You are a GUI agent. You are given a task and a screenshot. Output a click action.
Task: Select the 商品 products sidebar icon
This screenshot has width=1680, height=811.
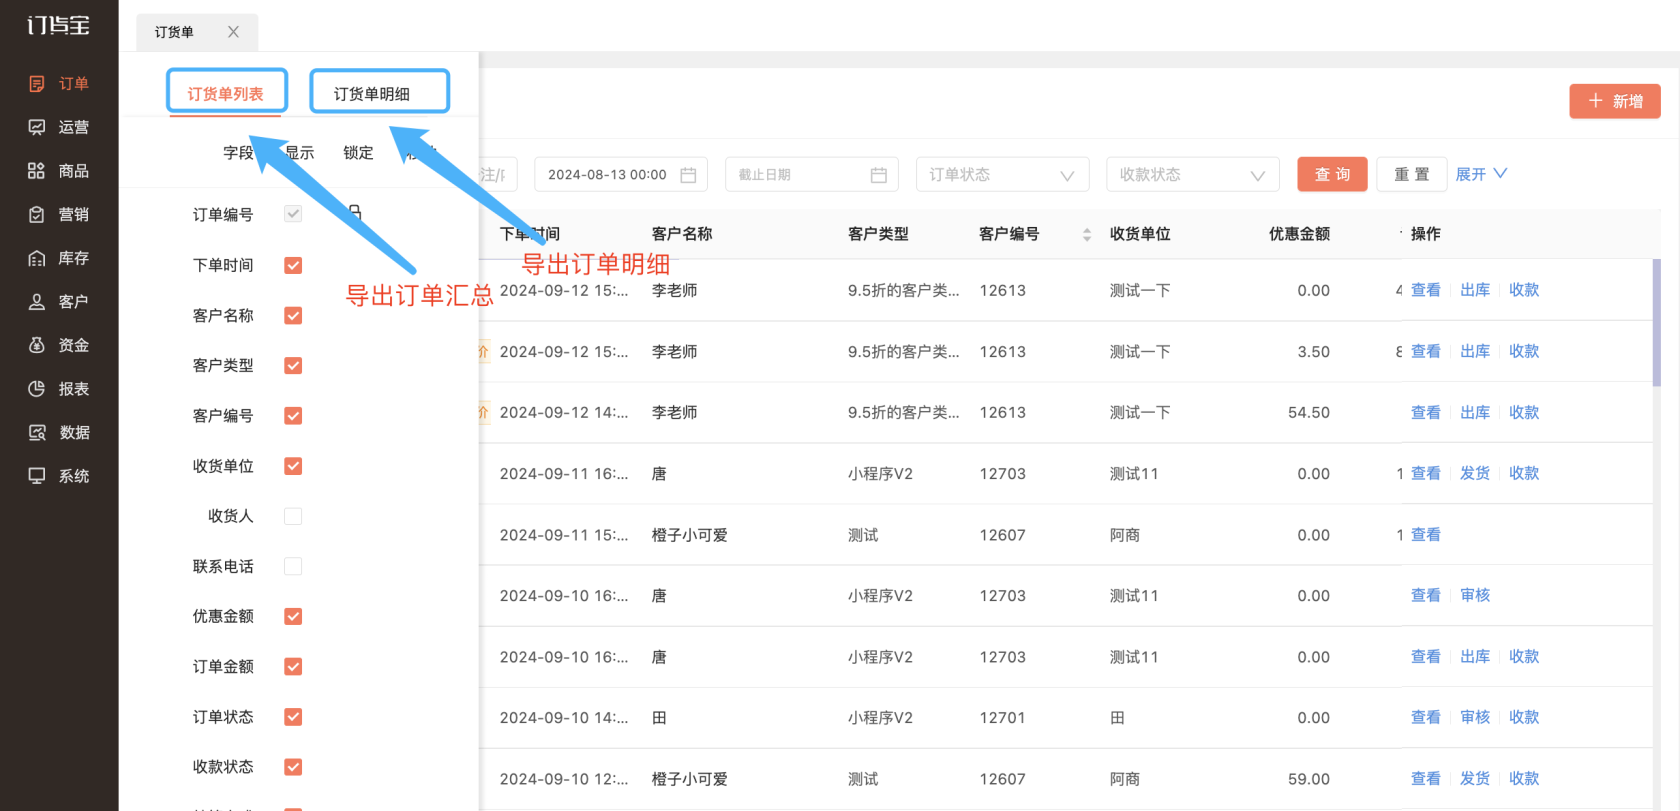pos(37,171)
